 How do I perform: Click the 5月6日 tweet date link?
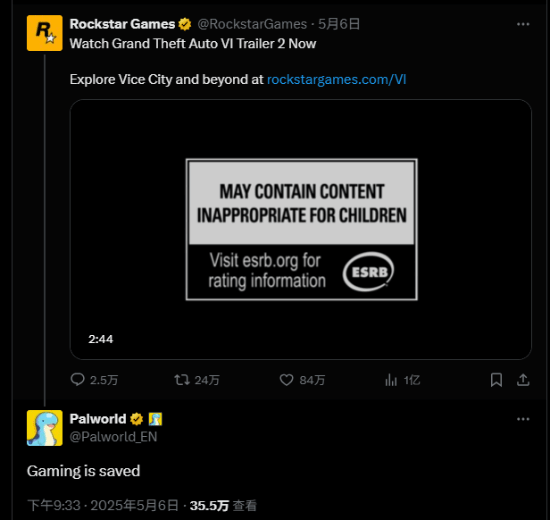point(339,24)
